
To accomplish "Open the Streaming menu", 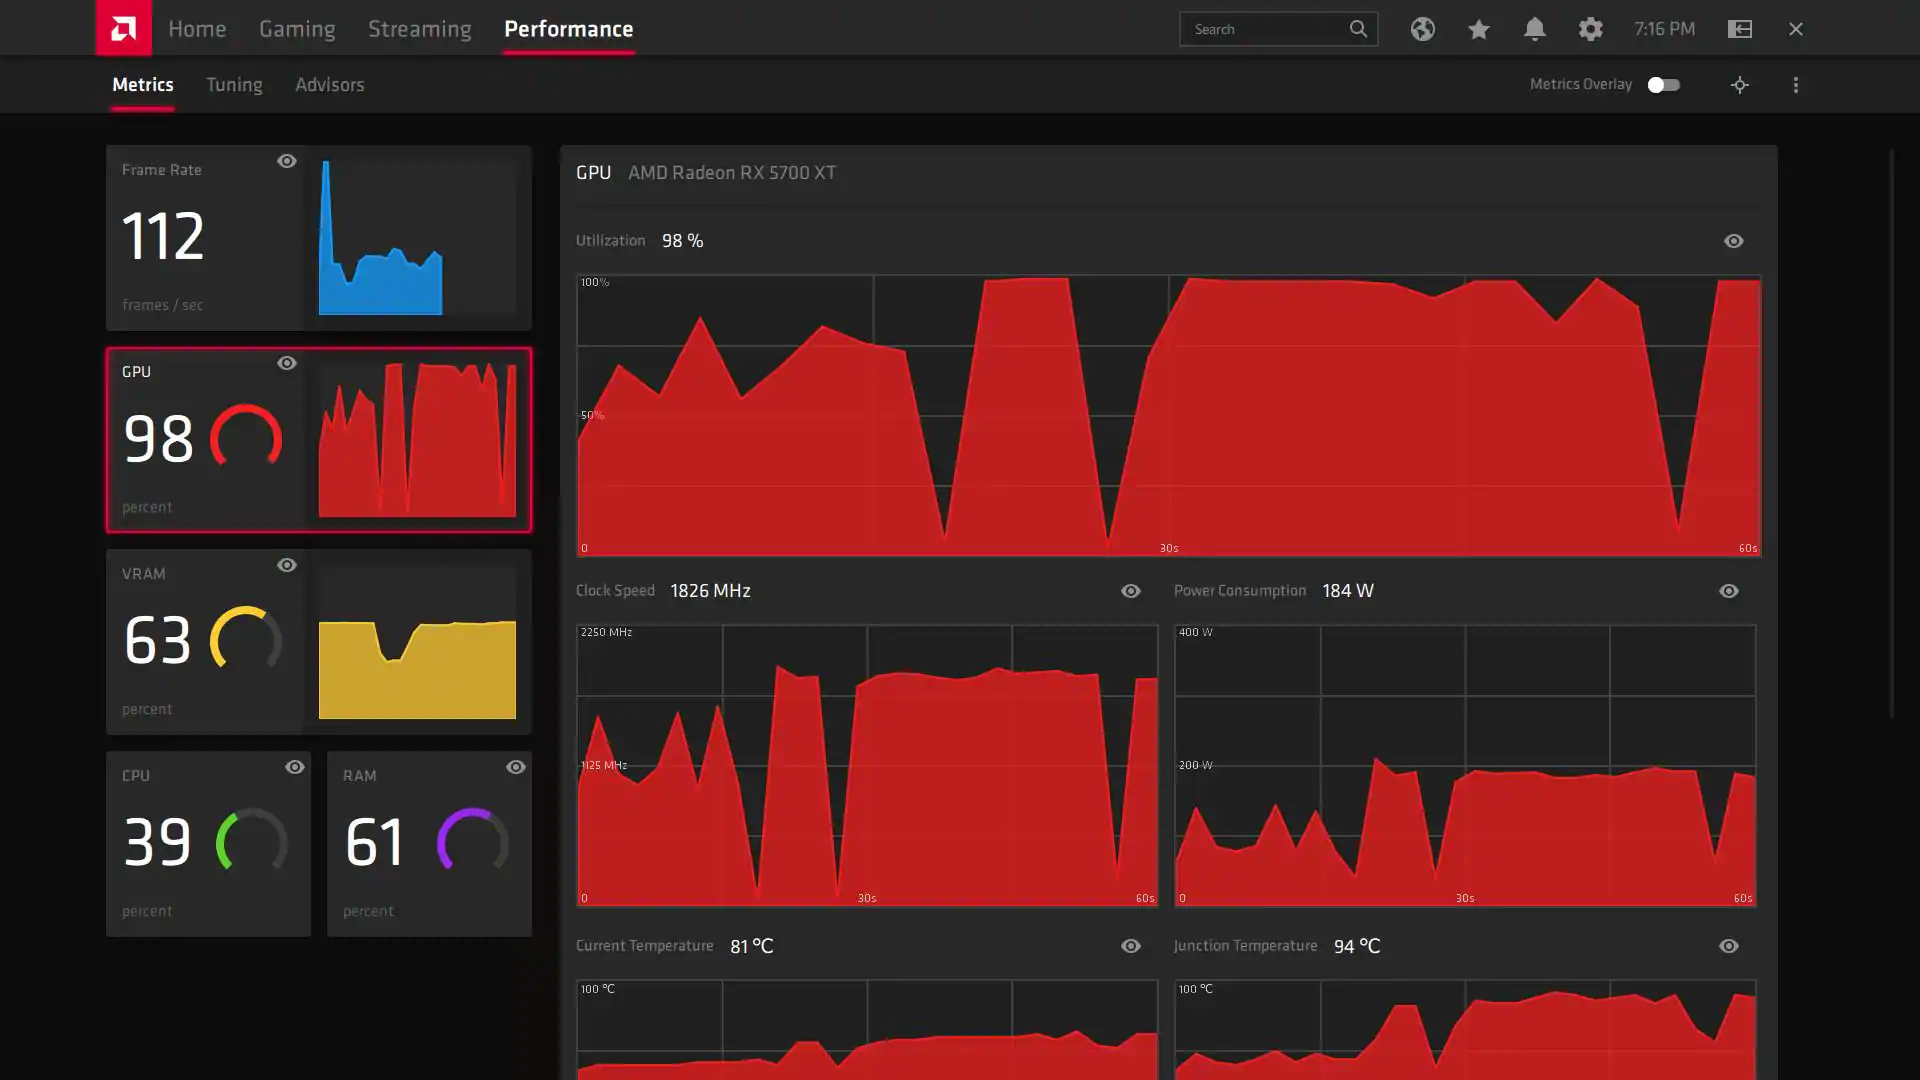I will (x=419, y=29).
